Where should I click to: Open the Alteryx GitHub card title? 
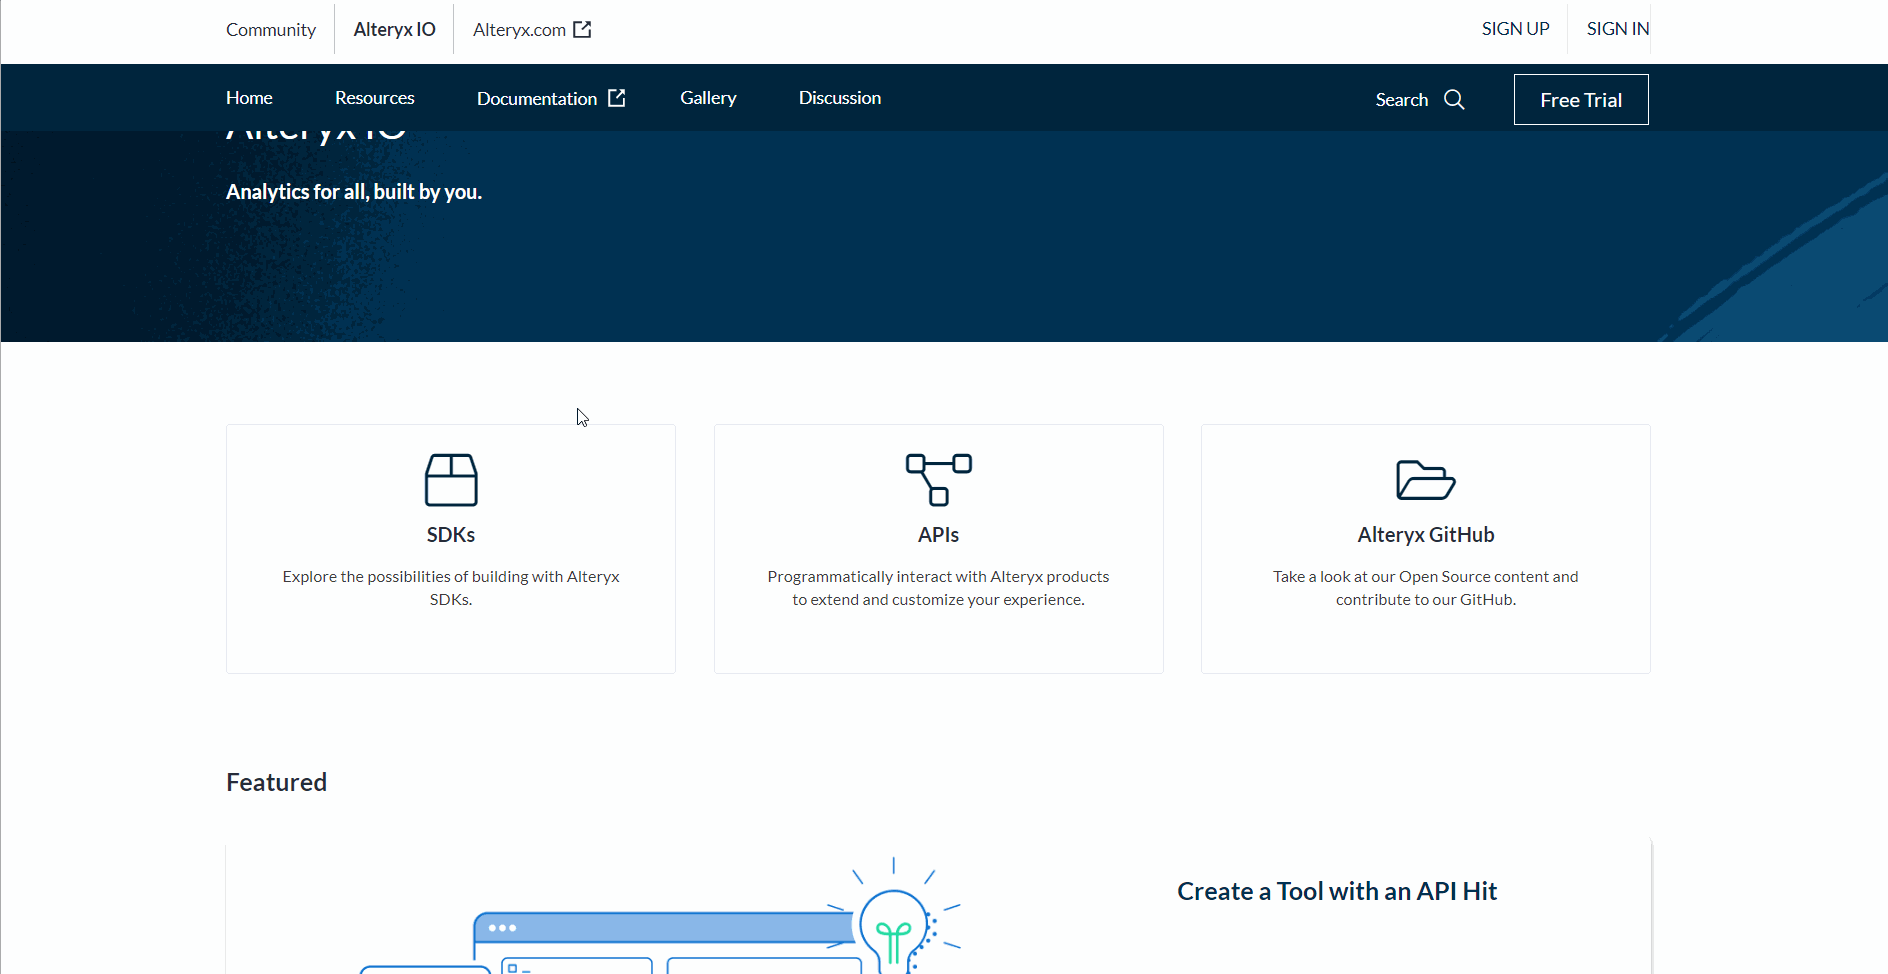[x=1426, y=535]
